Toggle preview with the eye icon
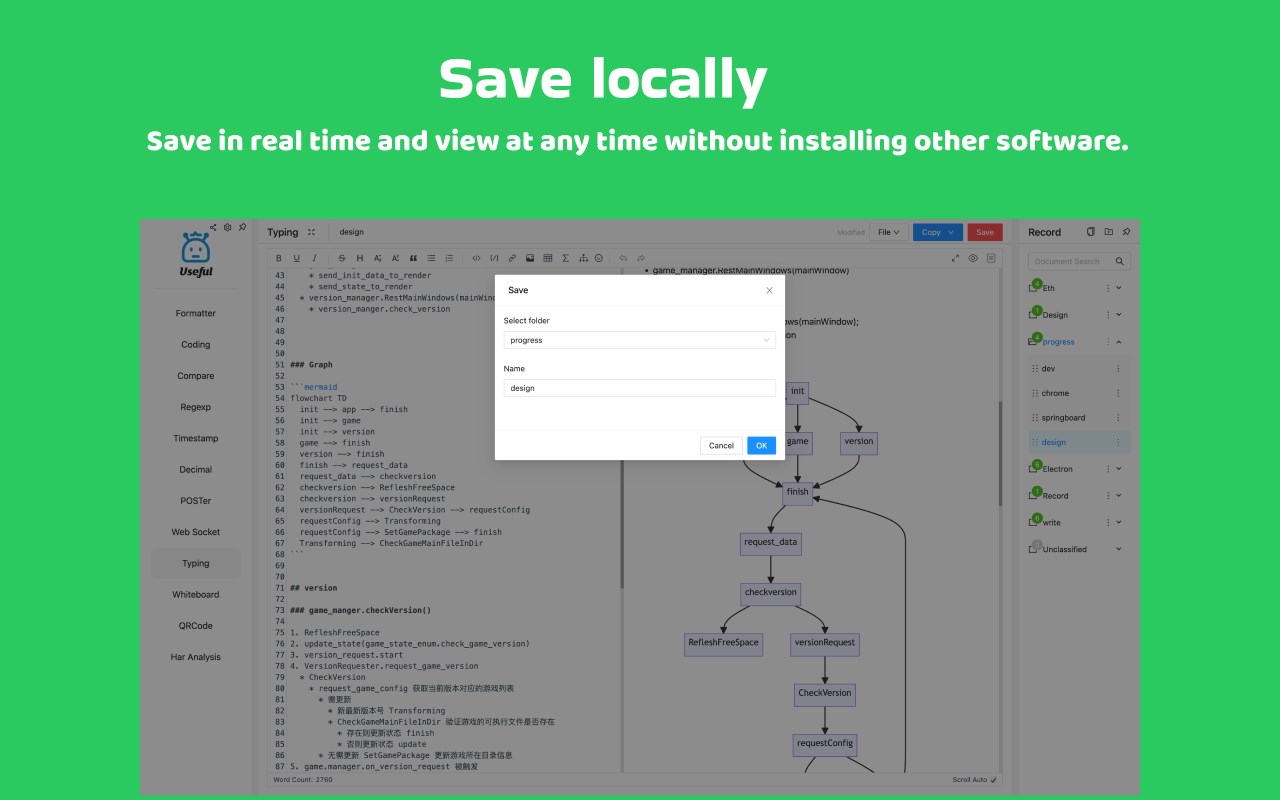Screen dimensions: 1280x800 tap(973, 258)
